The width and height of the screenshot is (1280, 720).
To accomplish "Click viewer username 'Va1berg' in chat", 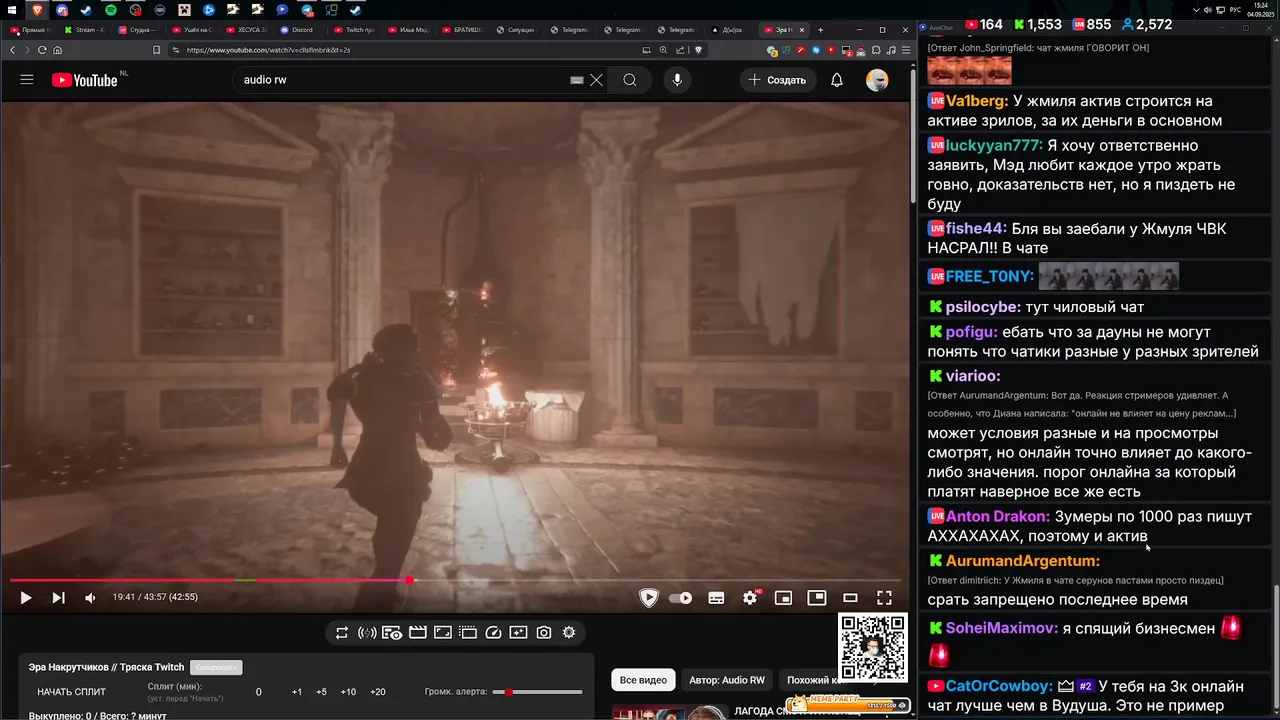I will pyautogui.click(x=977, y=101).
